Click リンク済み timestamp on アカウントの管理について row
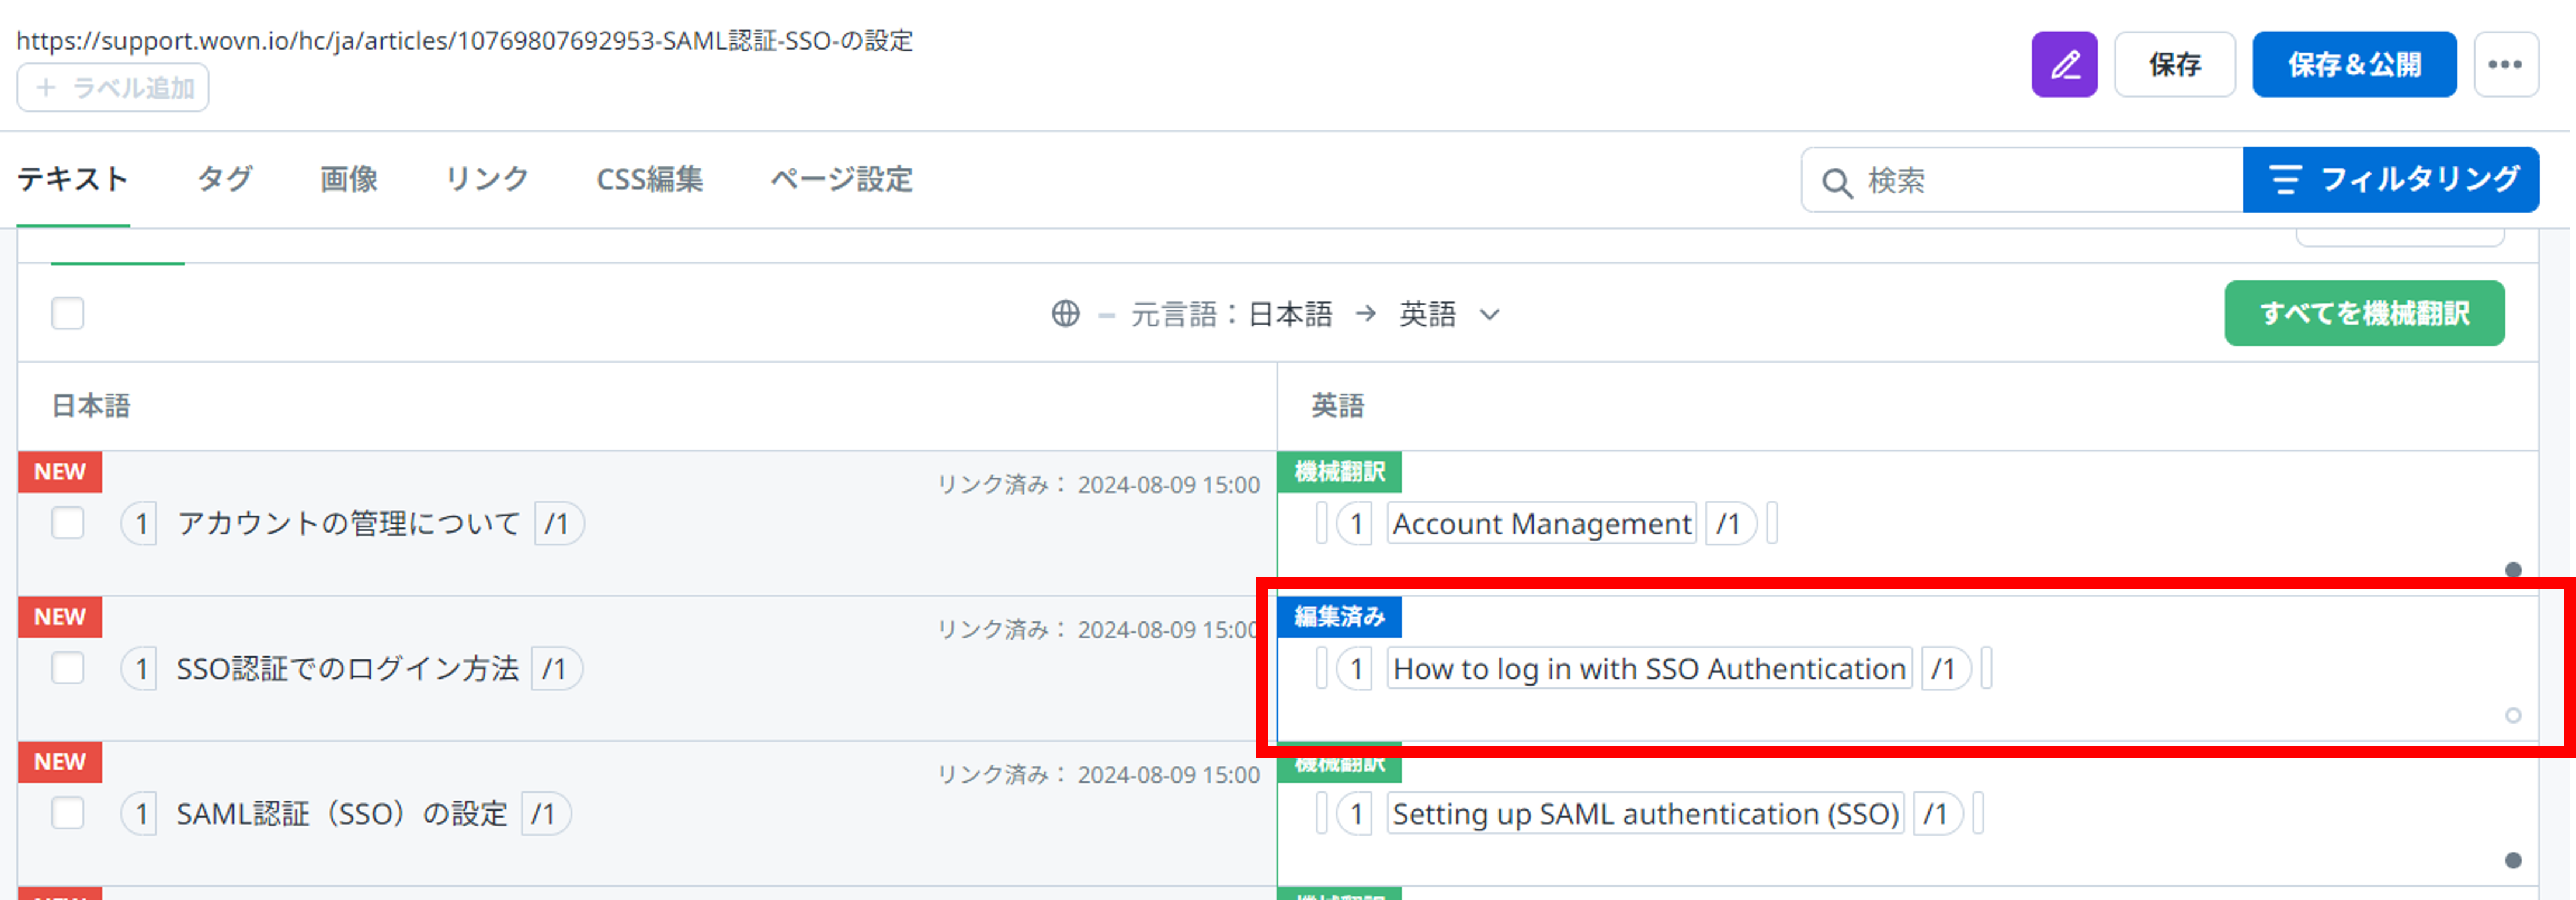This screenshot has height=900, width=2576. pyautogui.click(x=1098, y=485)
